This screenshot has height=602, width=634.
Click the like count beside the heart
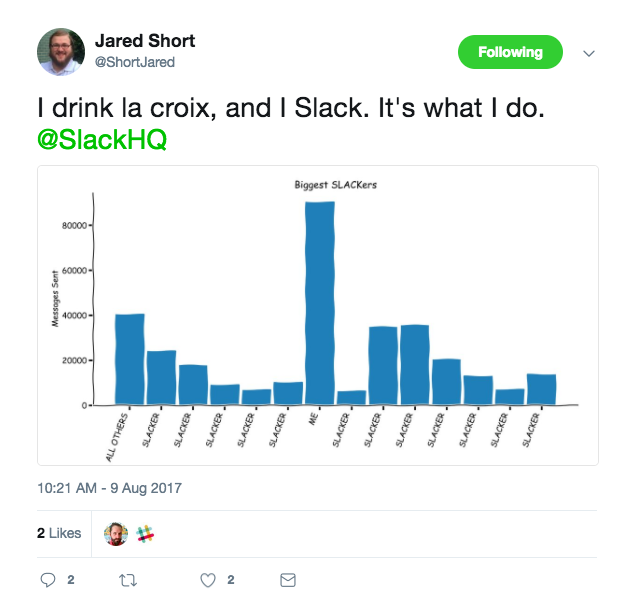(x=230, y=579)
